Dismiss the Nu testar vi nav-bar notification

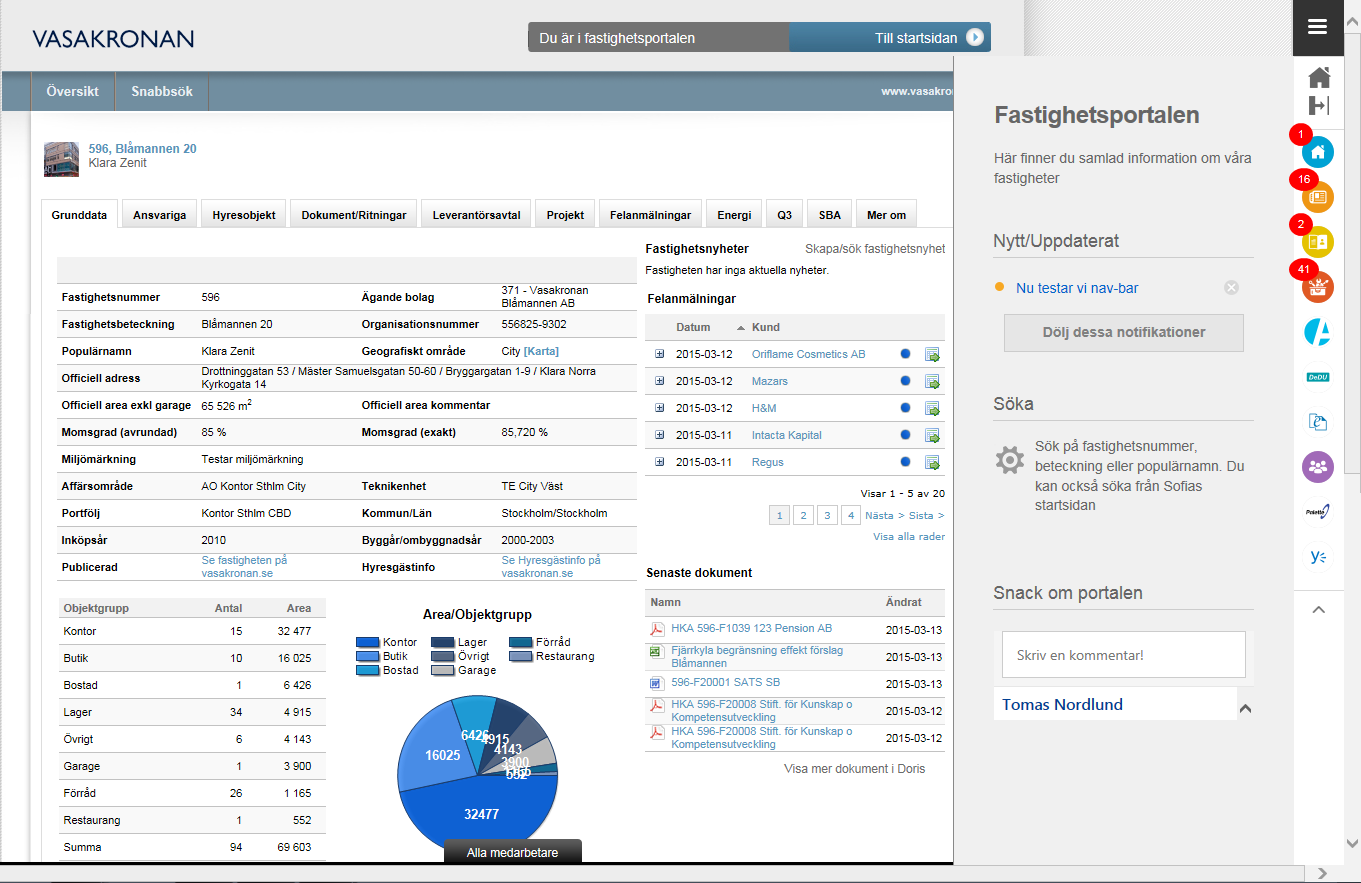(1232, 288)
